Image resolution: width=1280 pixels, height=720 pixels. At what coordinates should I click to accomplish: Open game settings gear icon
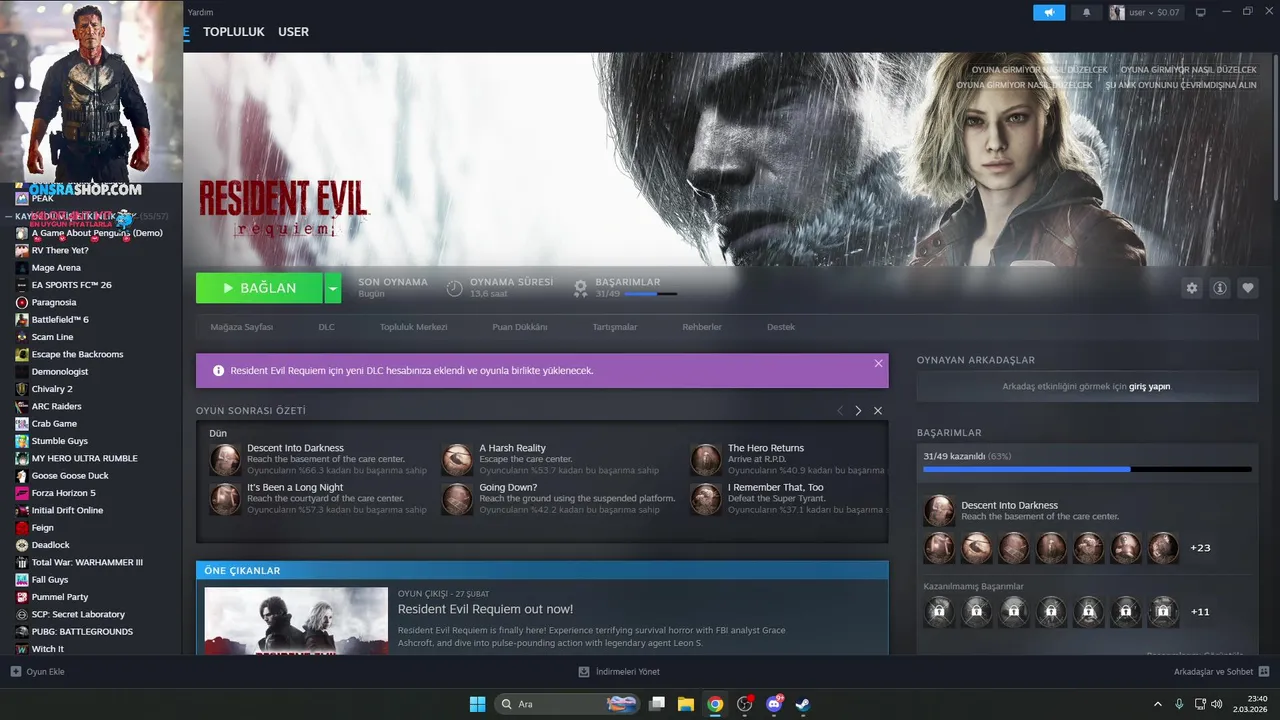1191,288
